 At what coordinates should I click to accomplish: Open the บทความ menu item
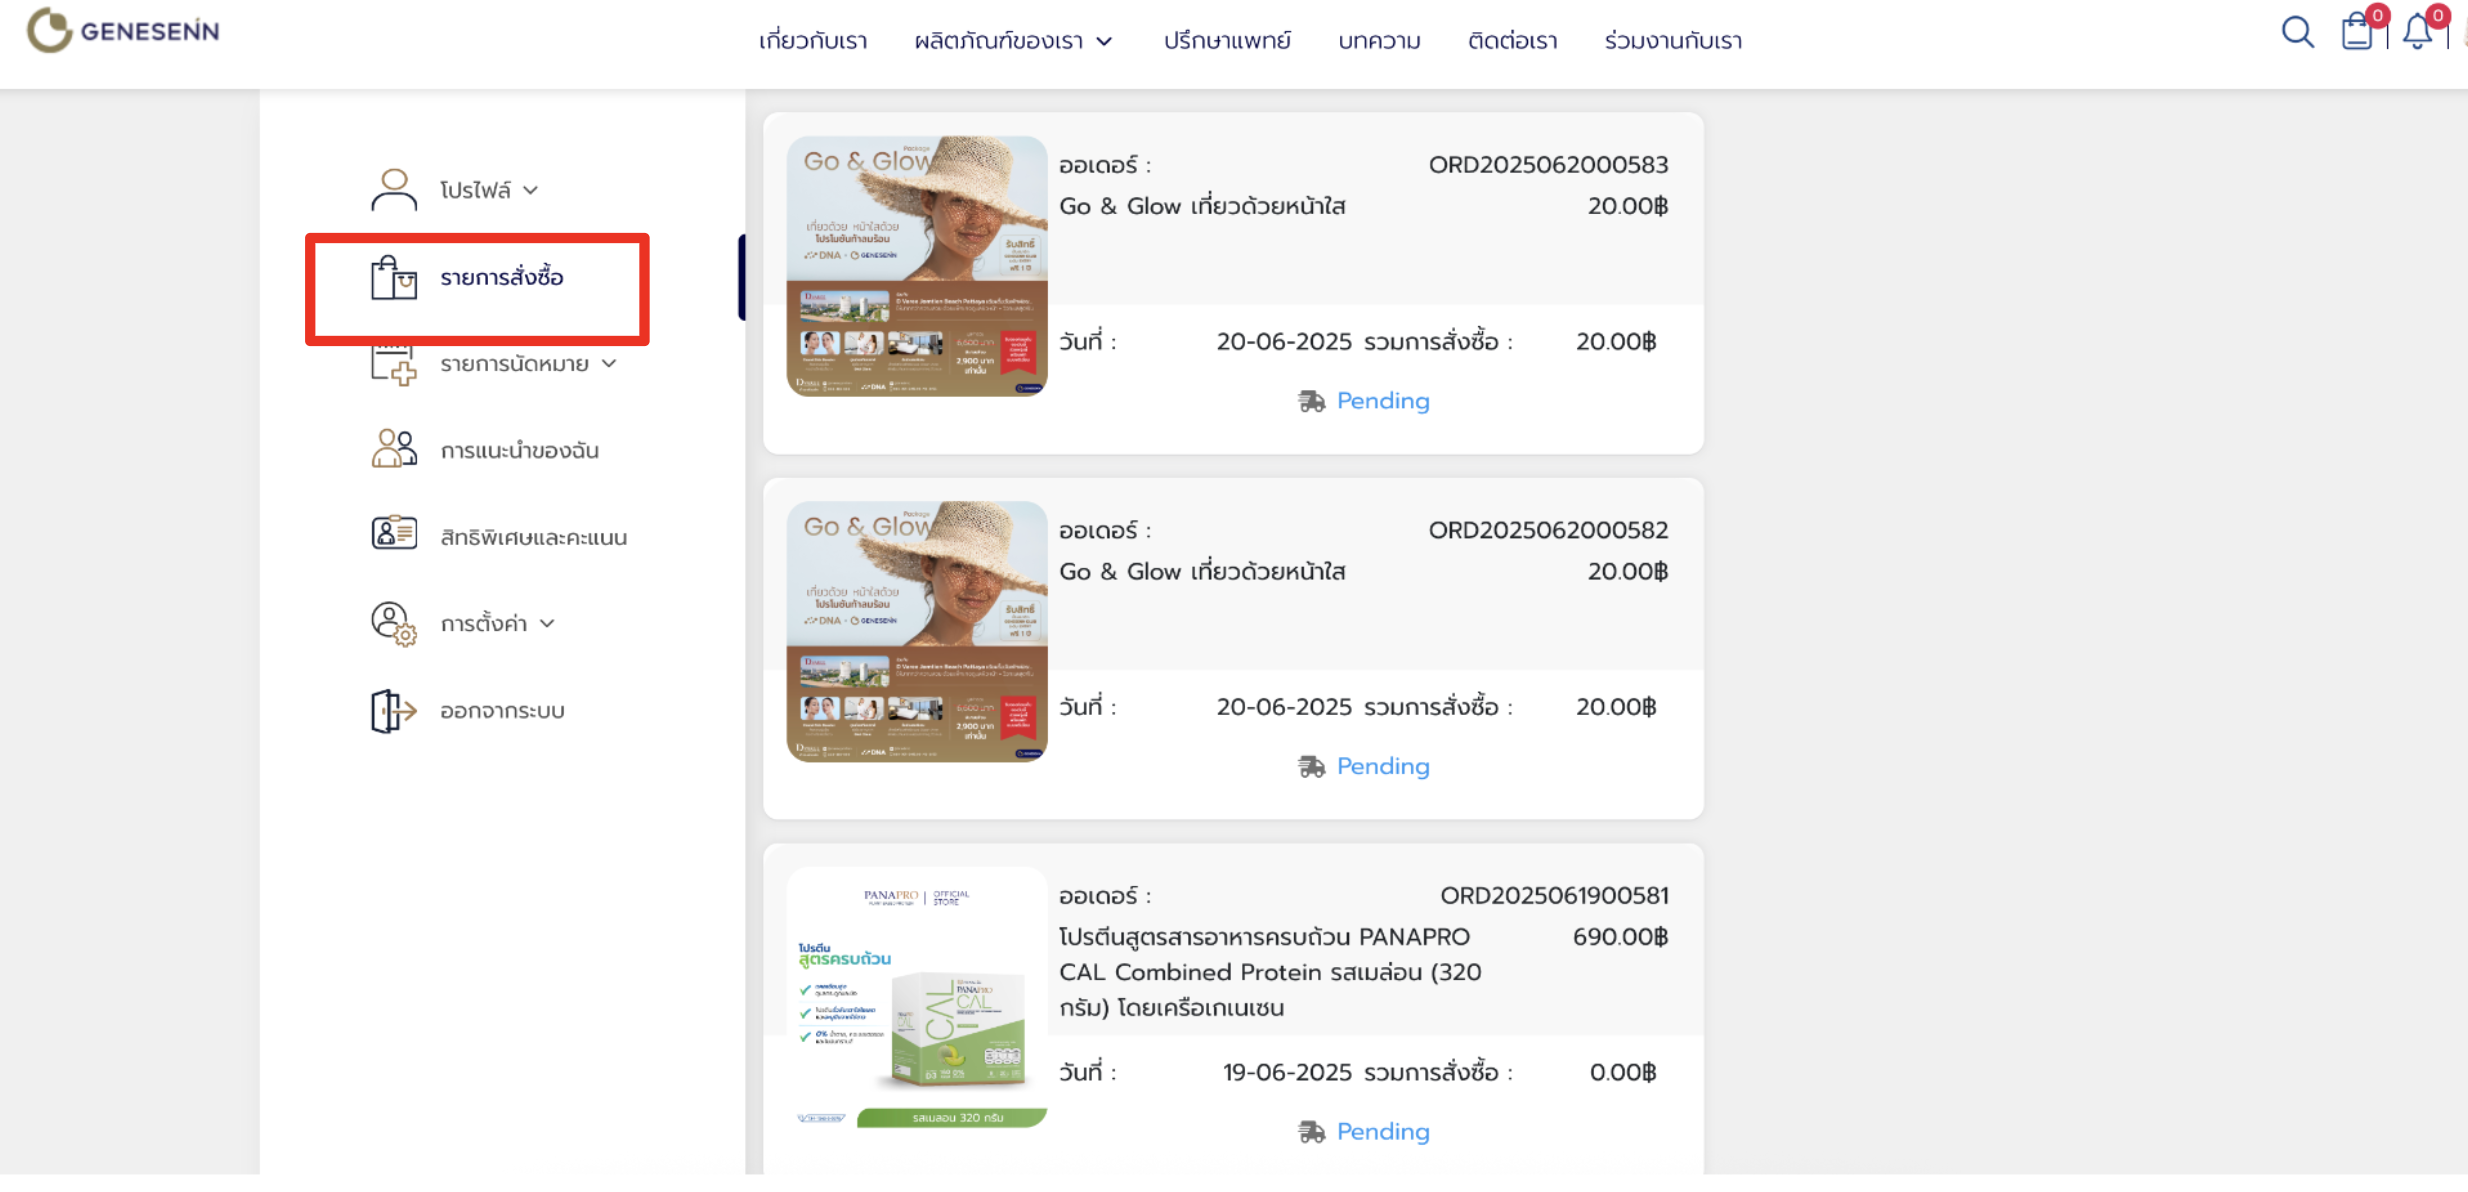pos(1379,41)
